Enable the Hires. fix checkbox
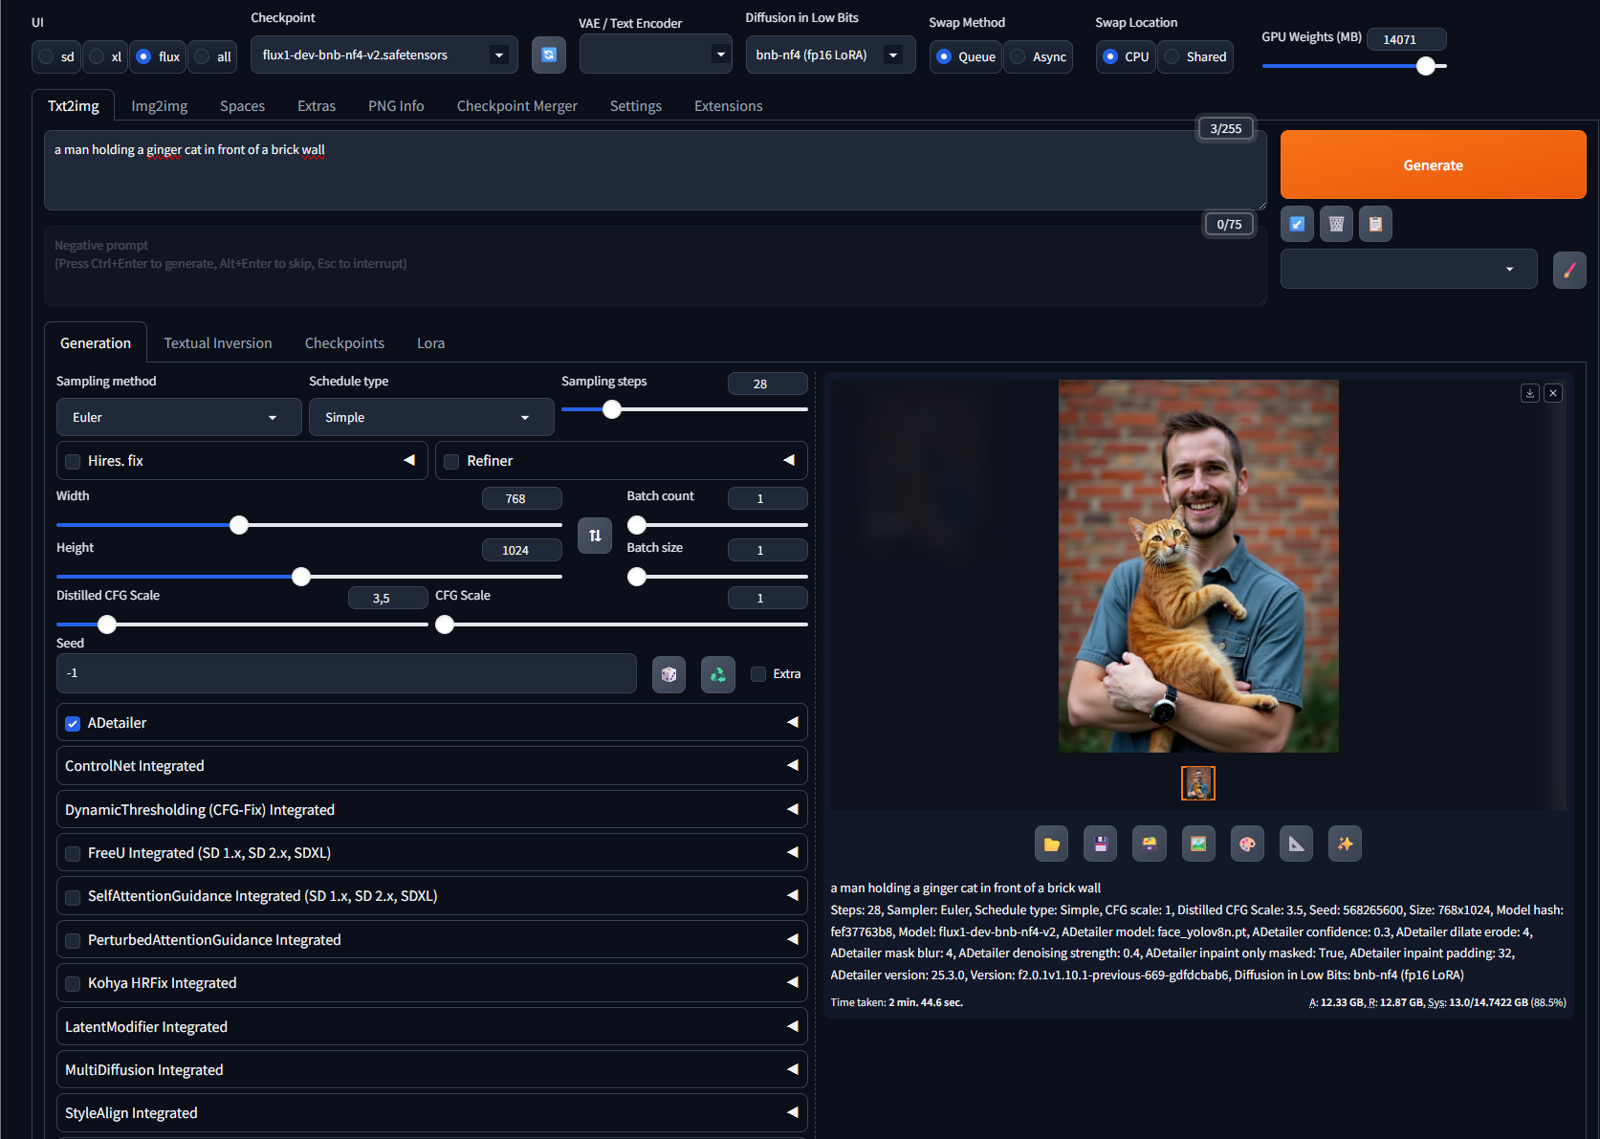The width and height of the screenshot is (1600, 1139). (x=71, y=461)
